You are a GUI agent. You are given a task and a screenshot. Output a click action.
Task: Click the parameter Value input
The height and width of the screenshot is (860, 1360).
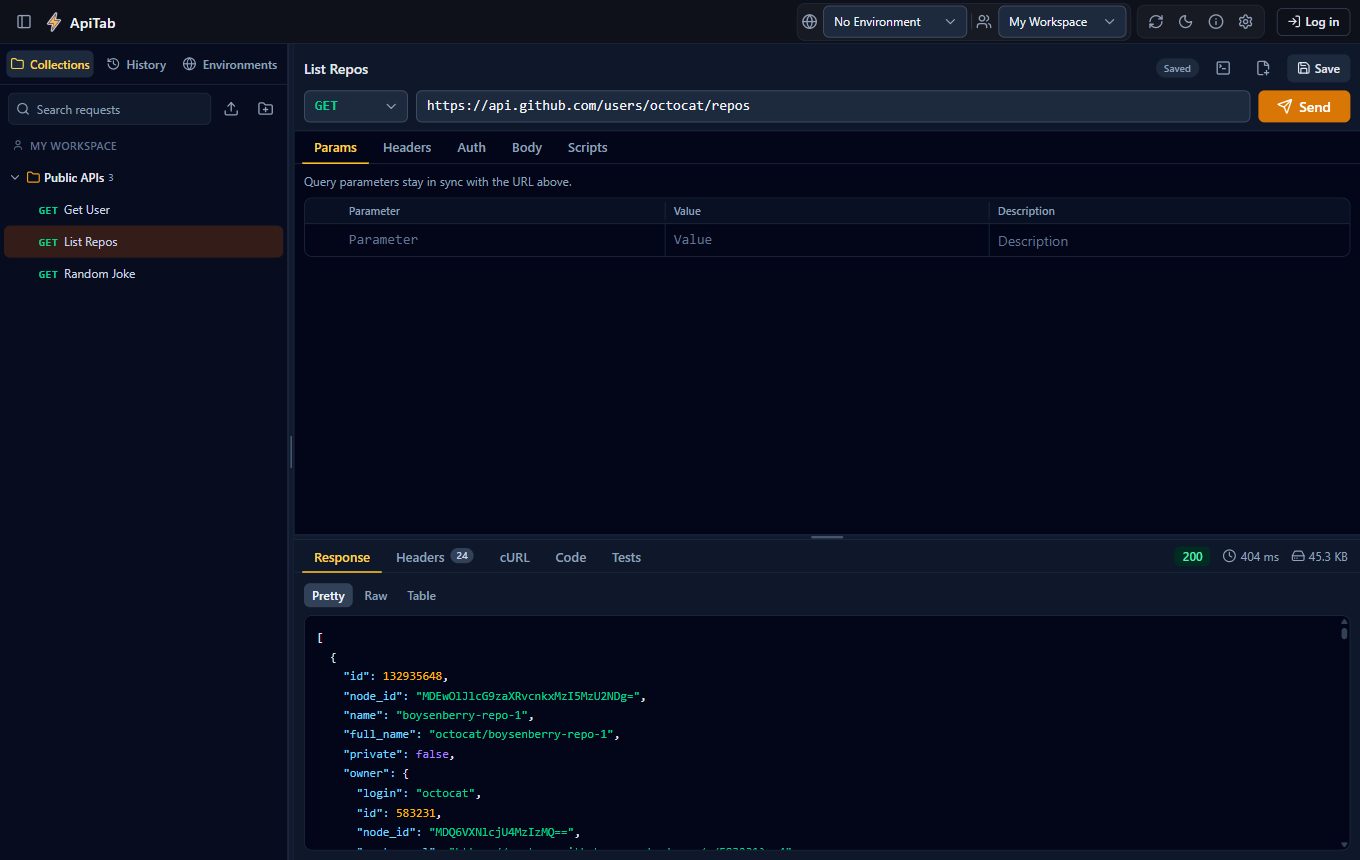point(827,240)
